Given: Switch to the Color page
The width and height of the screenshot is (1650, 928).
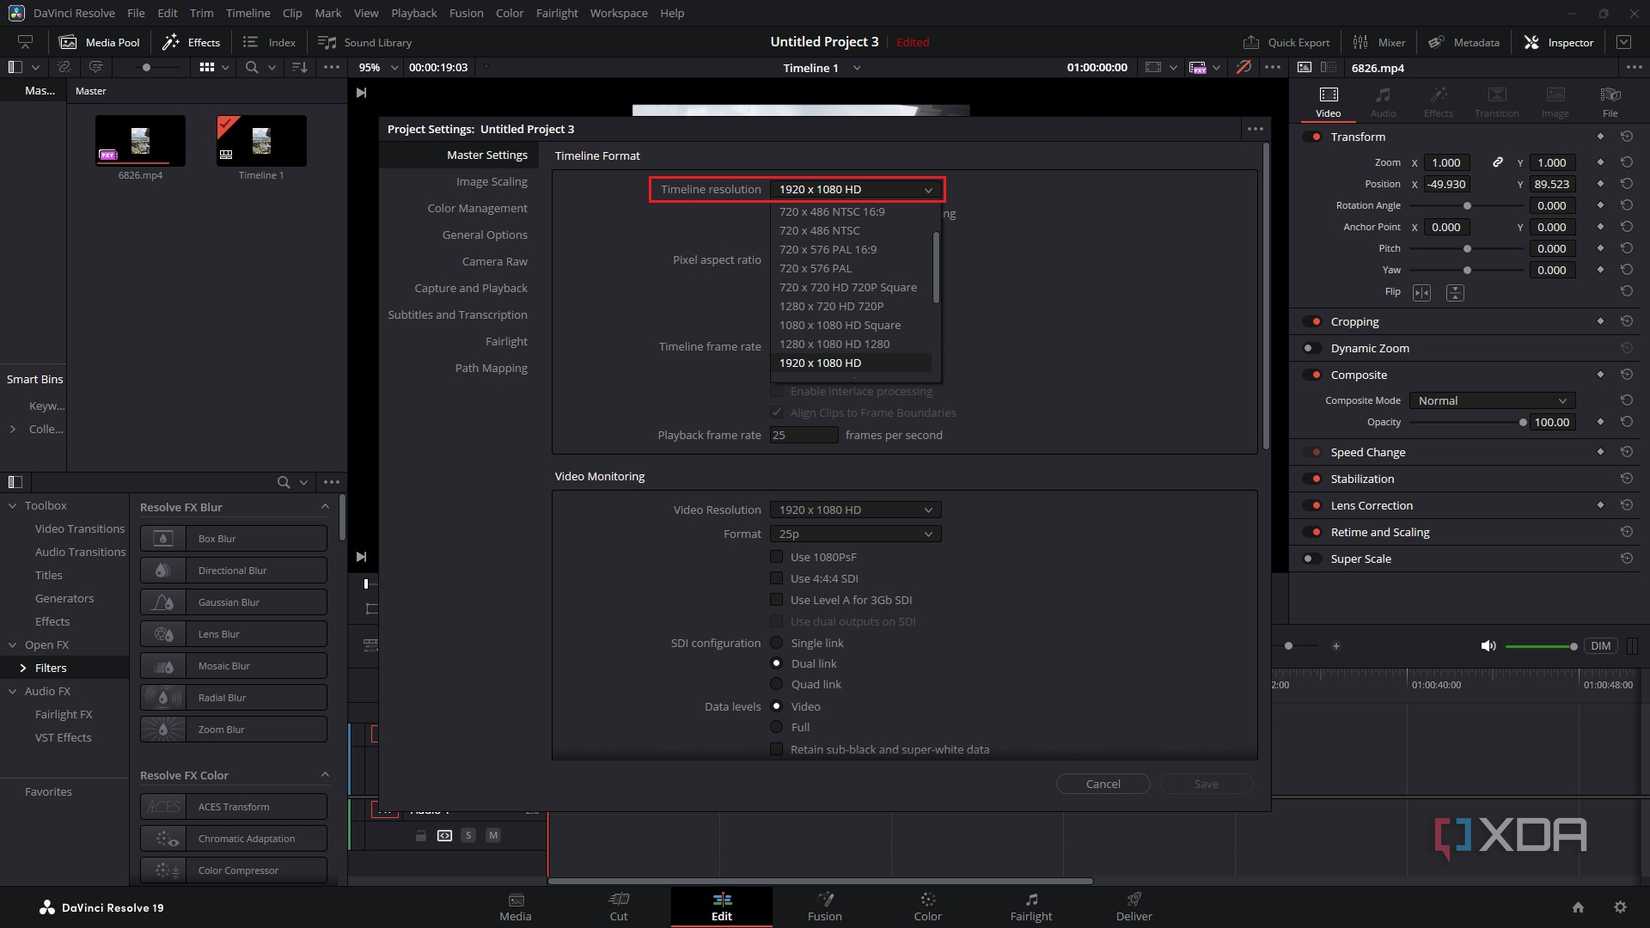Looking at the screenshot, I should click(927, 907).
